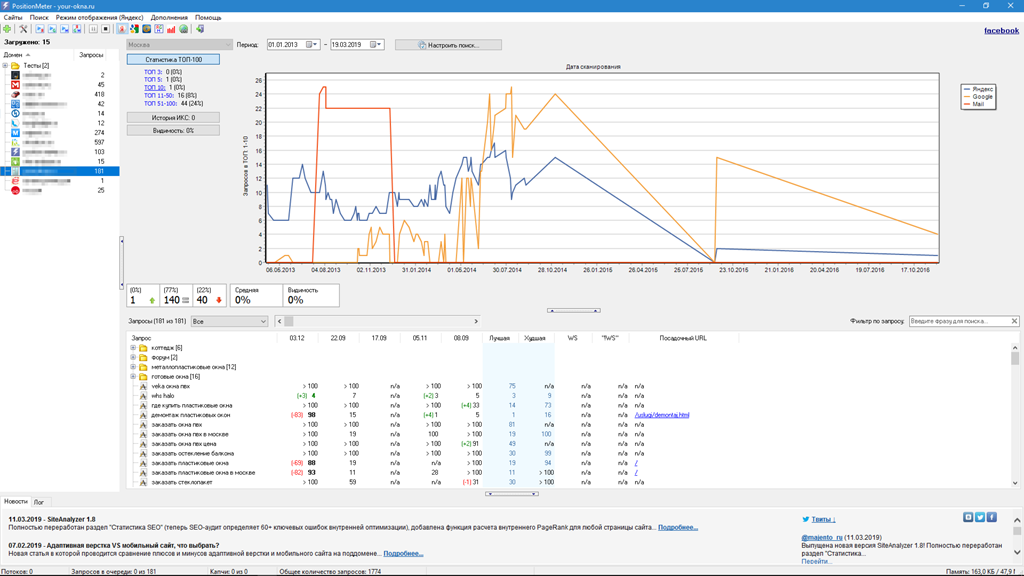Select the Yandex display mode icon
Image resolution: width=1024 pixels, height=576 pixels.
tap(122, 29)
